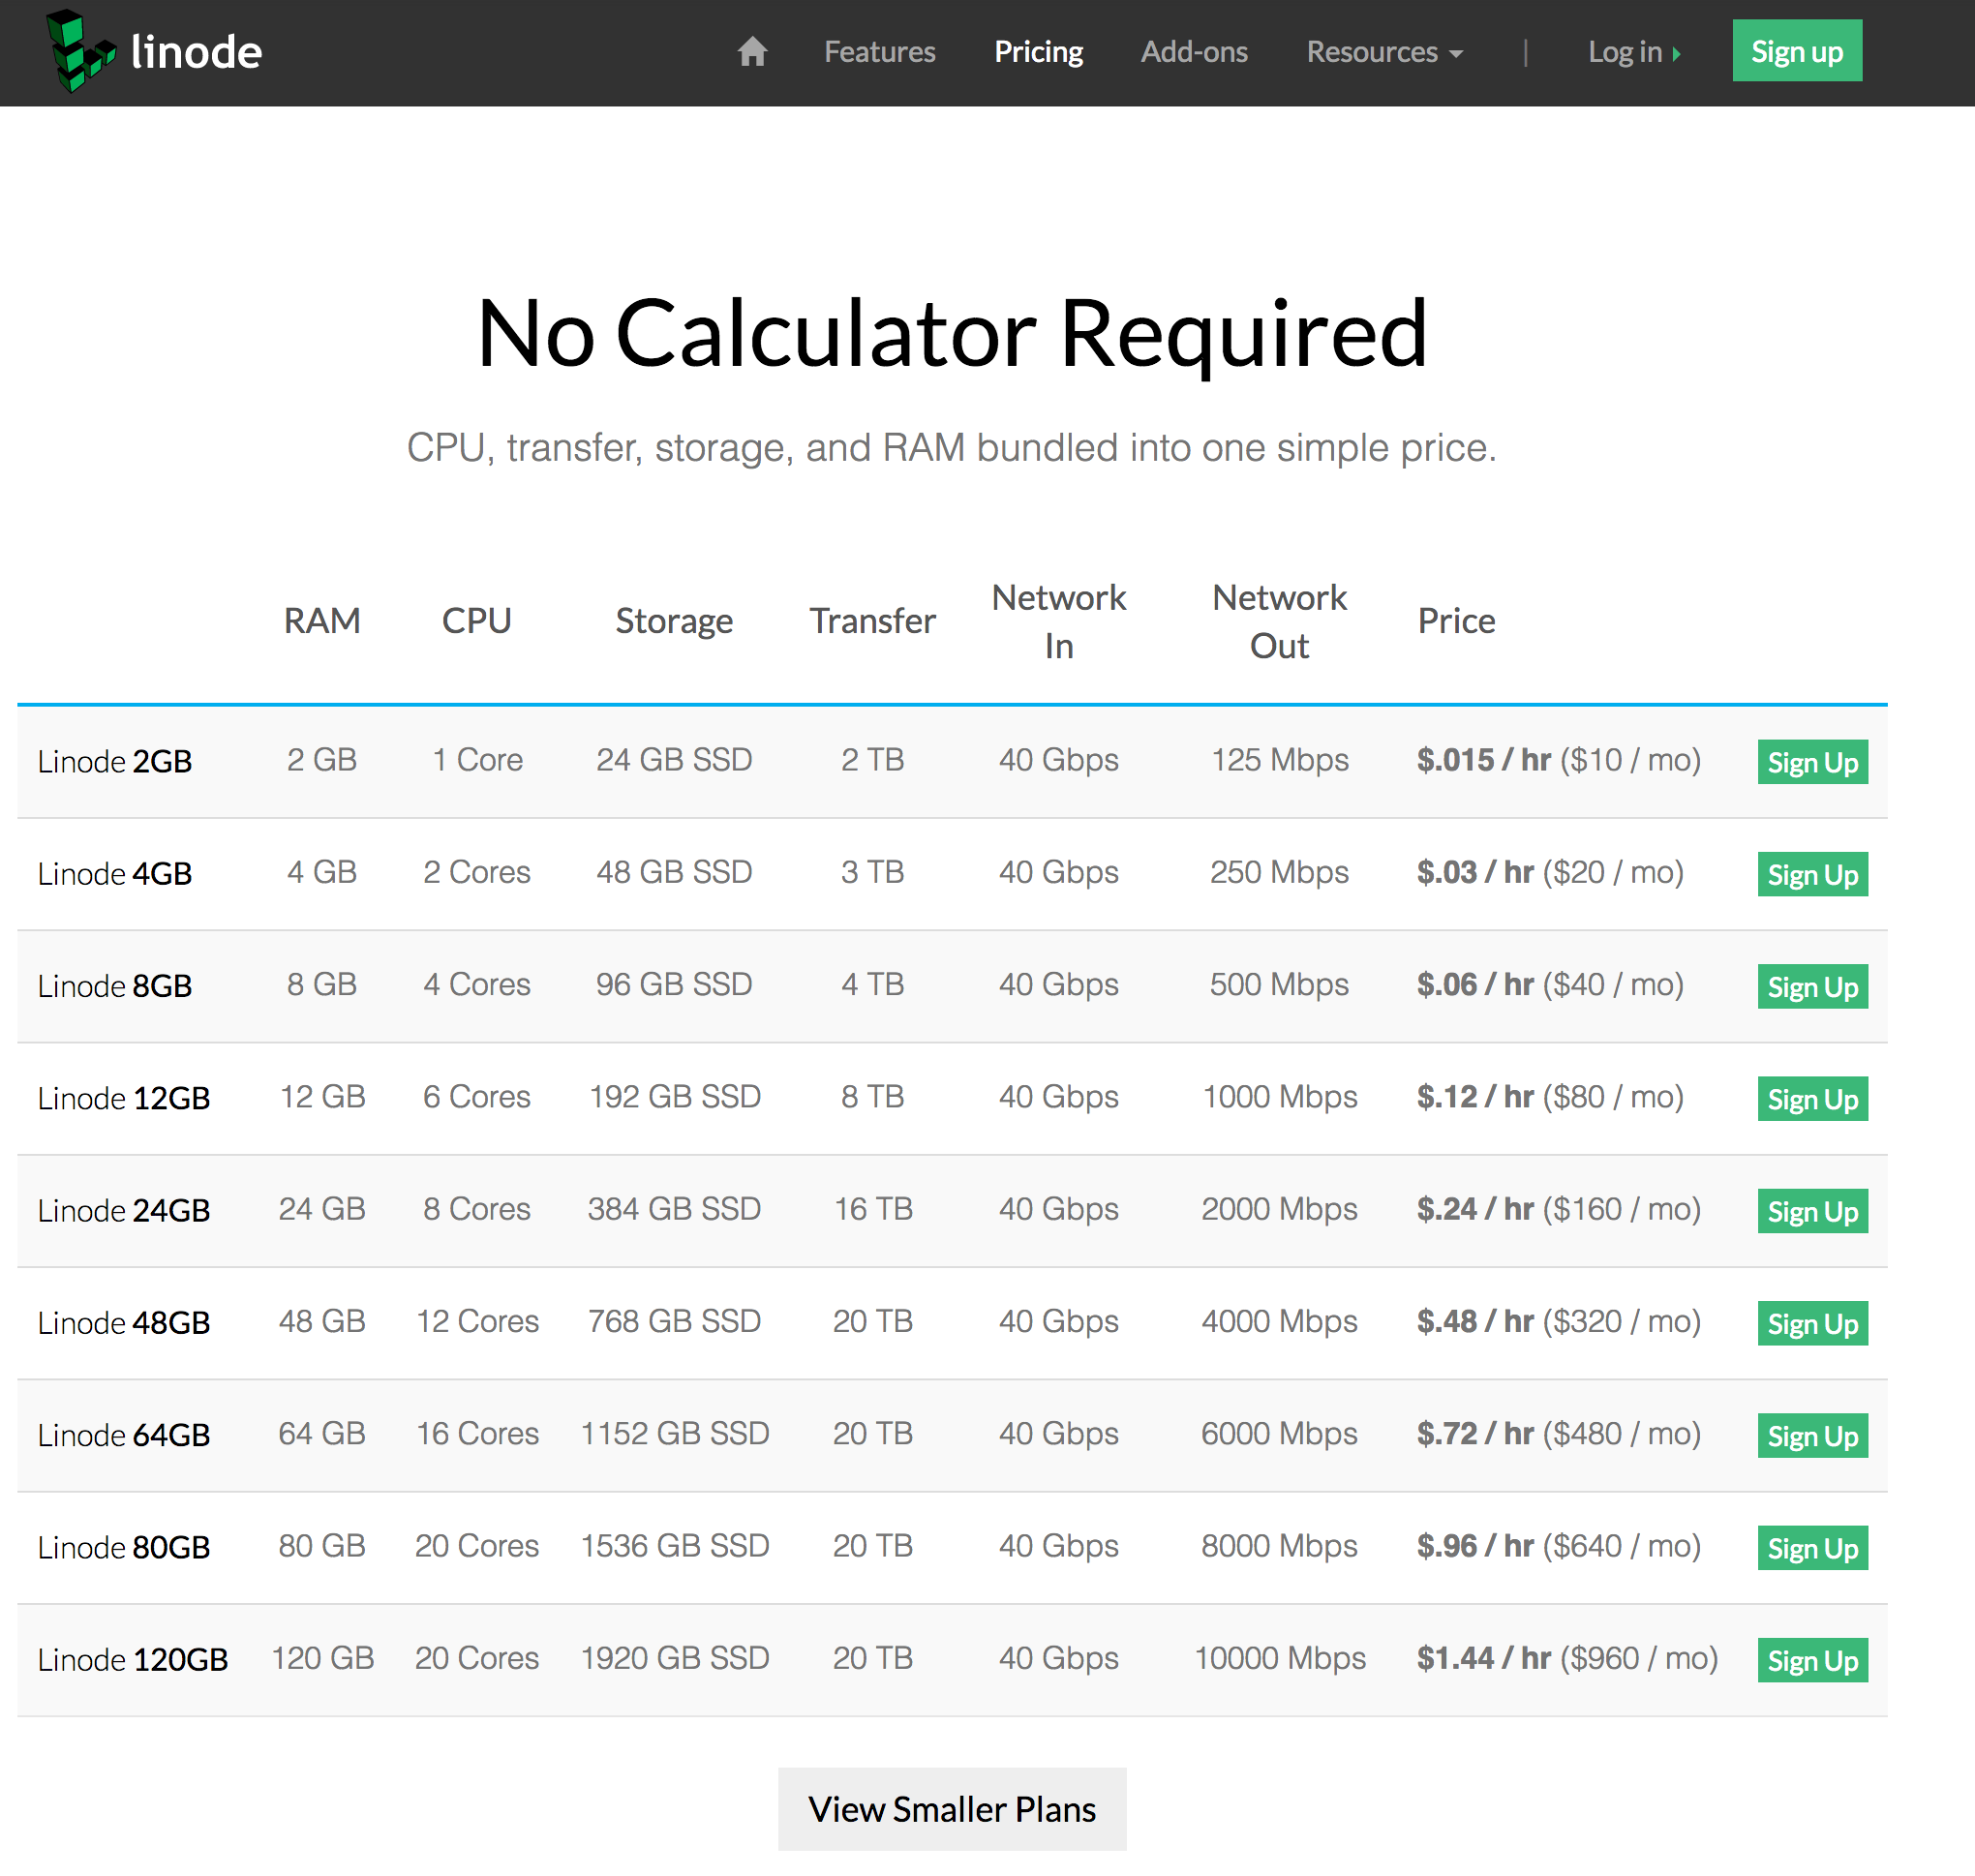The image size is (1975, 1876).
Task: Click the '$.12 / hr ($80 / mo)' price
Action: (1550, 1097)
